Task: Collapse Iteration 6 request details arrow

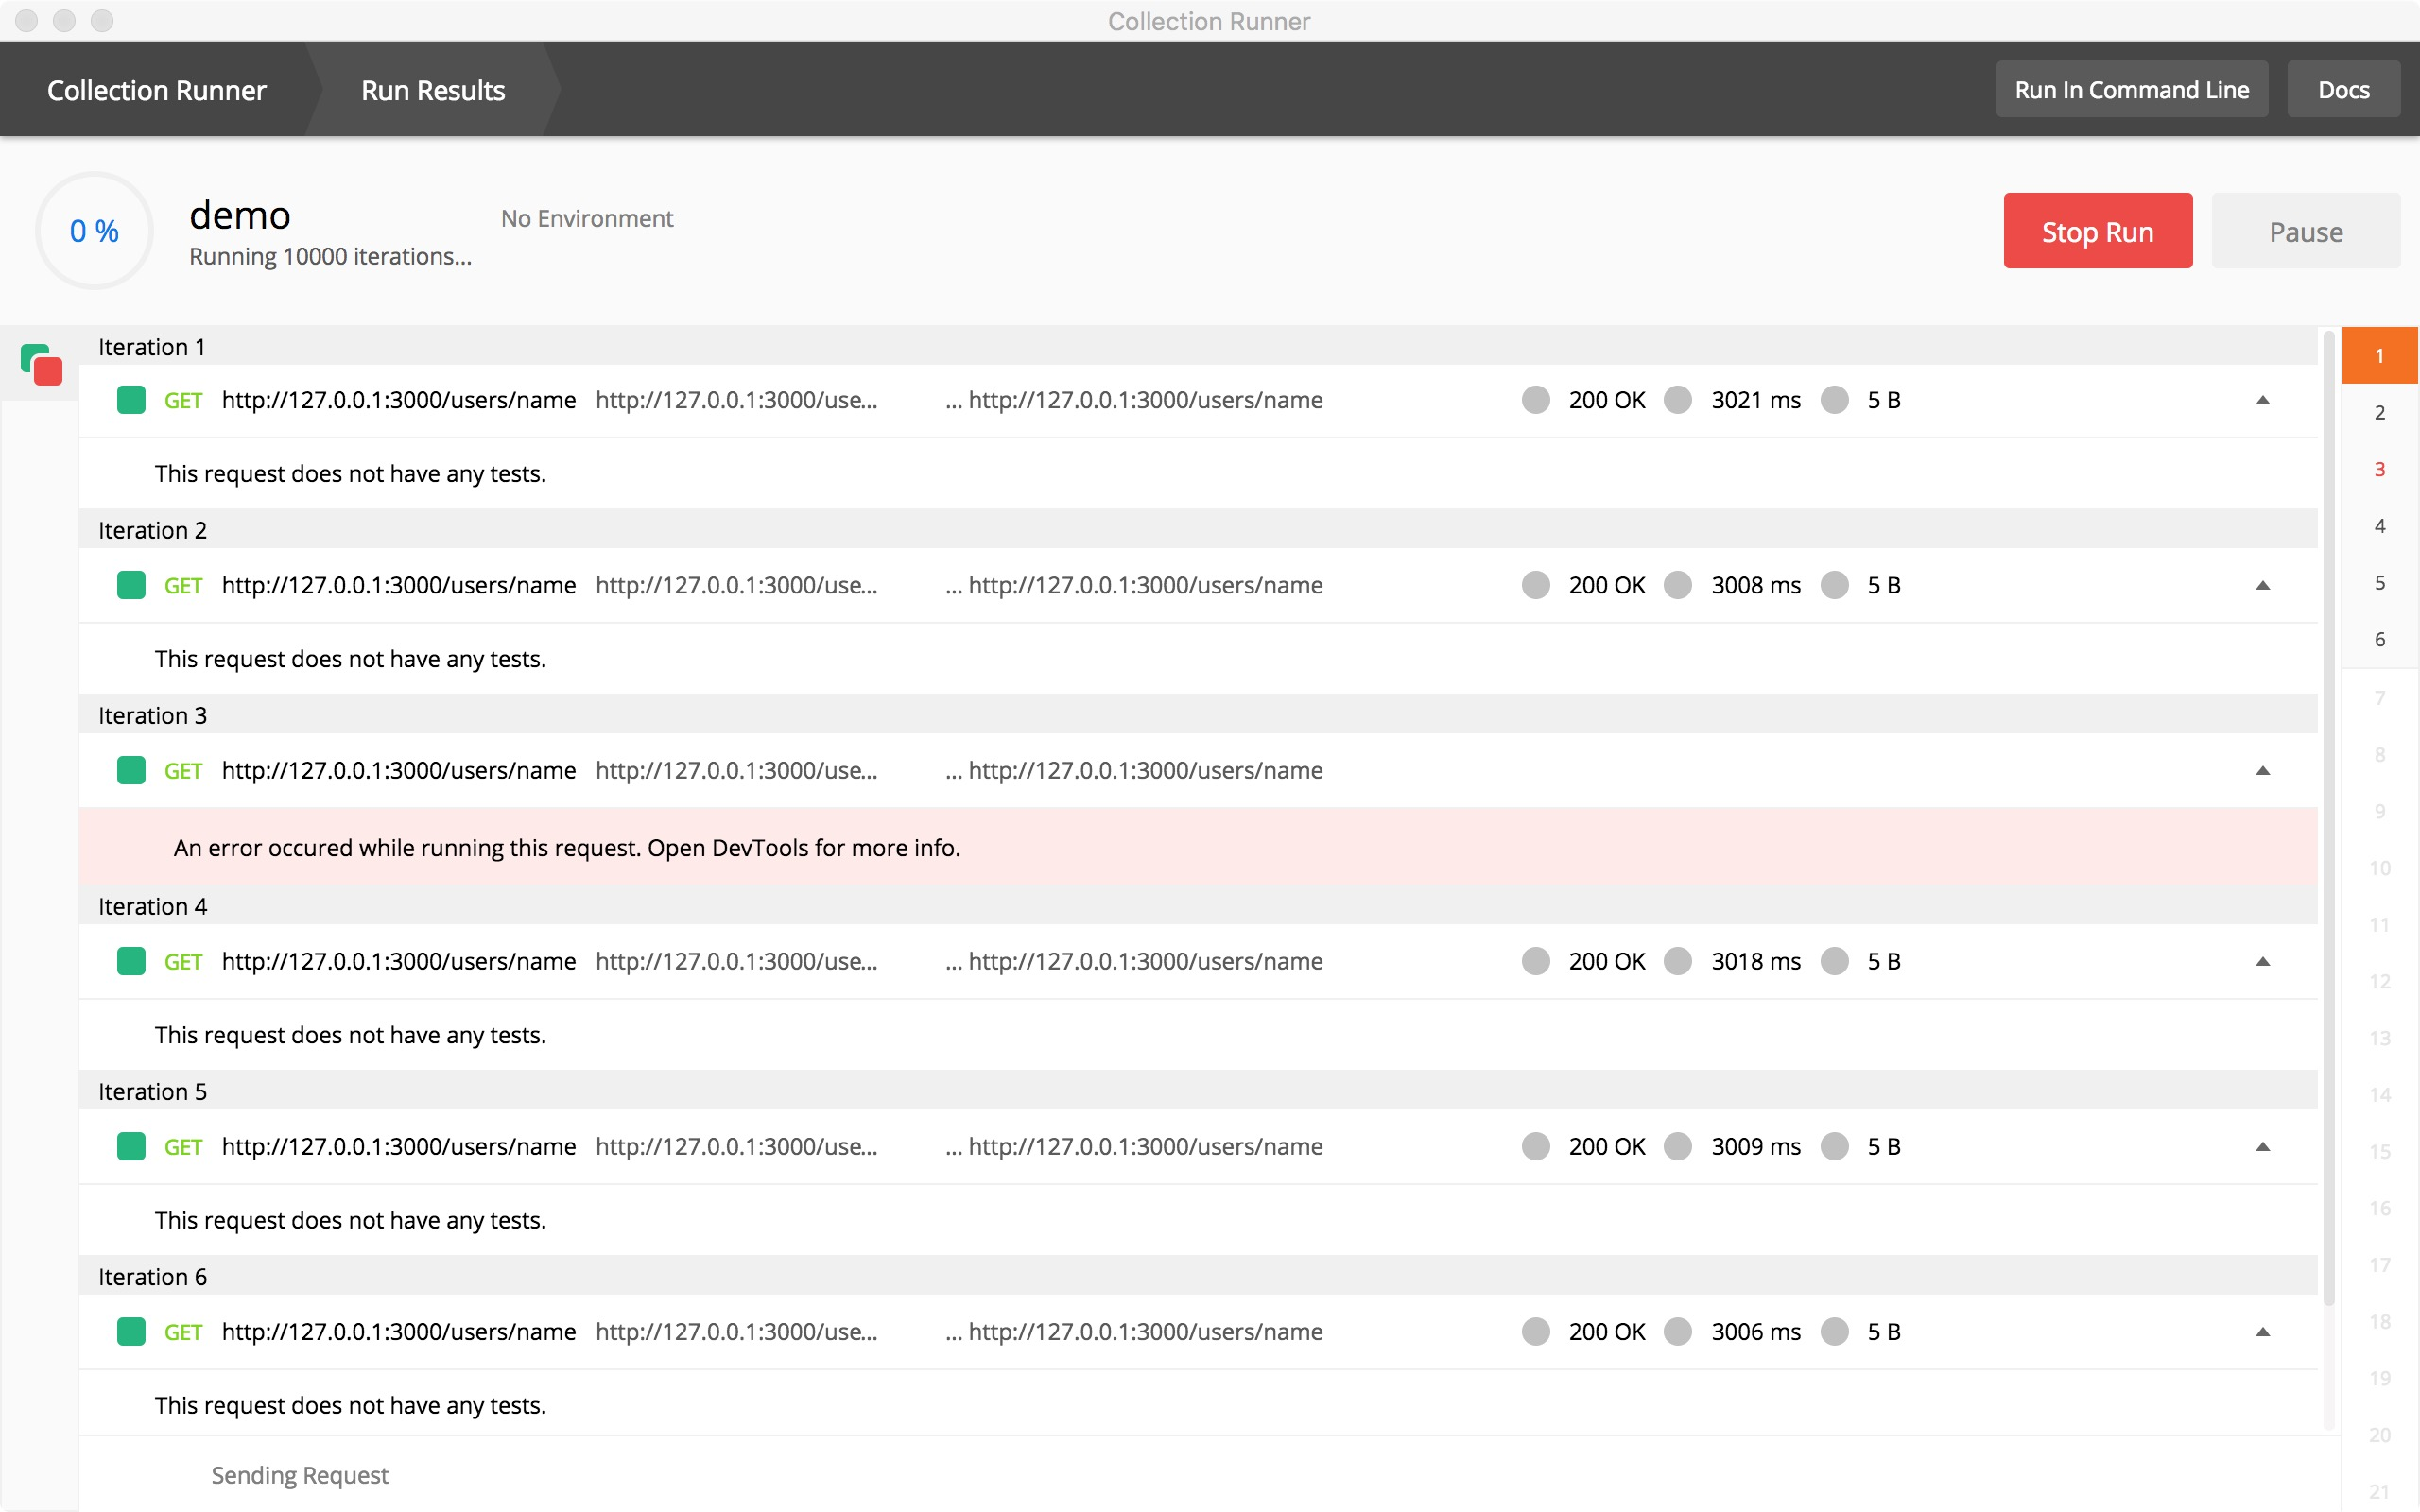Action: pyautogui.click(x=2263, y=1331)
